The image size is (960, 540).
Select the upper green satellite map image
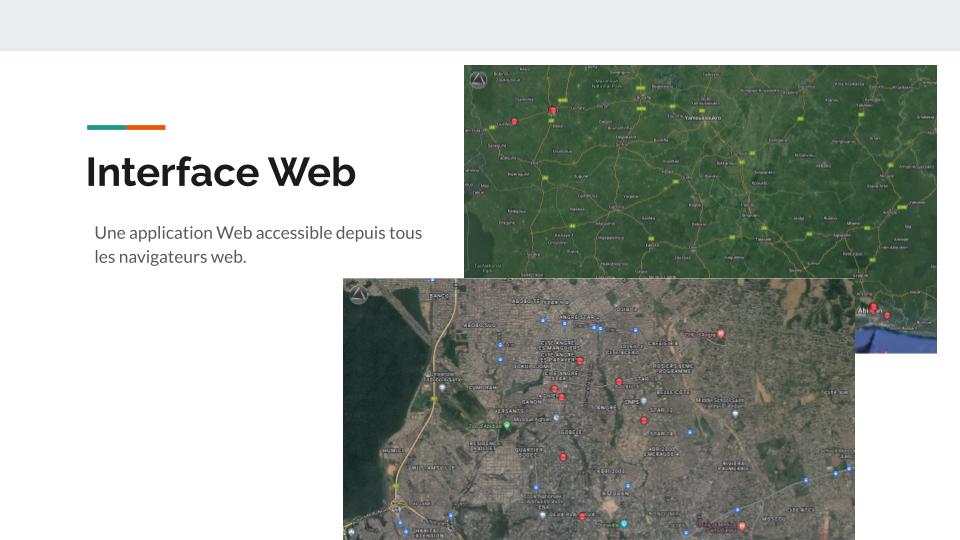tap(700, 170)
